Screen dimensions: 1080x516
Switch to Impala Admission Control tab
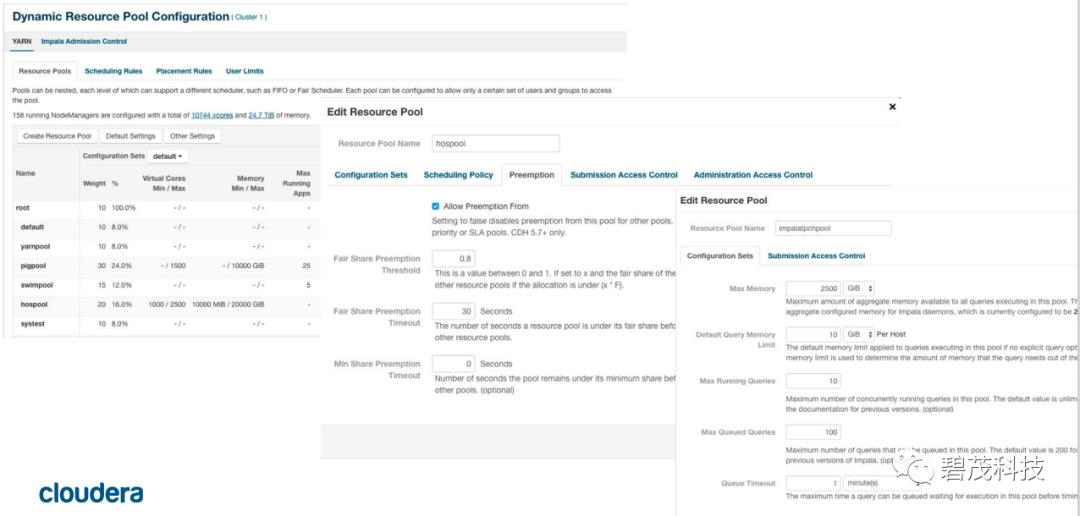click(84, 41)
